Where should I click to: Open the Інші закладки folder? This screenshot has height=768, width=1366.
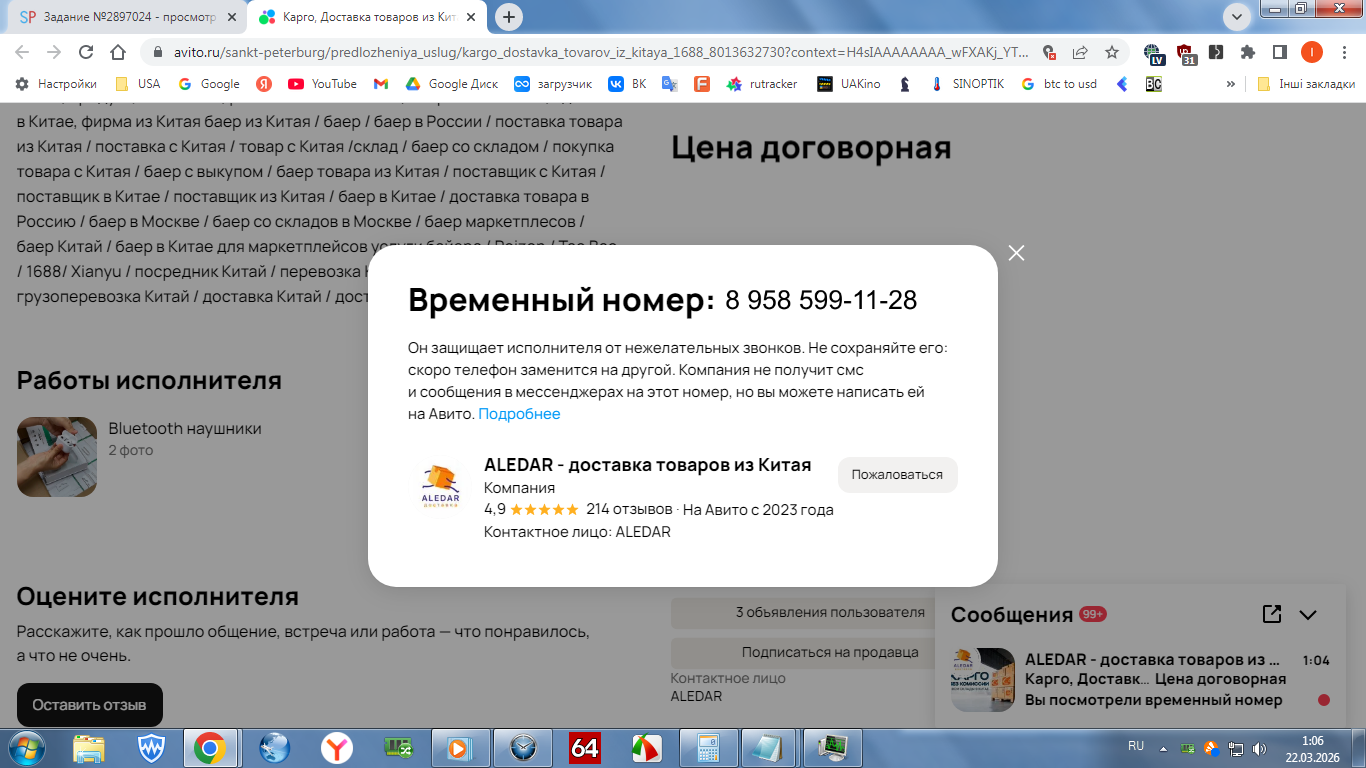tap(1306, 84)
